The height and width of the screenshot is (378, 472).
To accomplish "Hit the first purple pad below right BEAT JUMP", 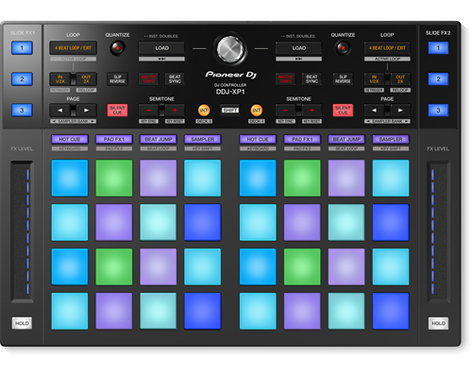I will click(x=346, y=178).
